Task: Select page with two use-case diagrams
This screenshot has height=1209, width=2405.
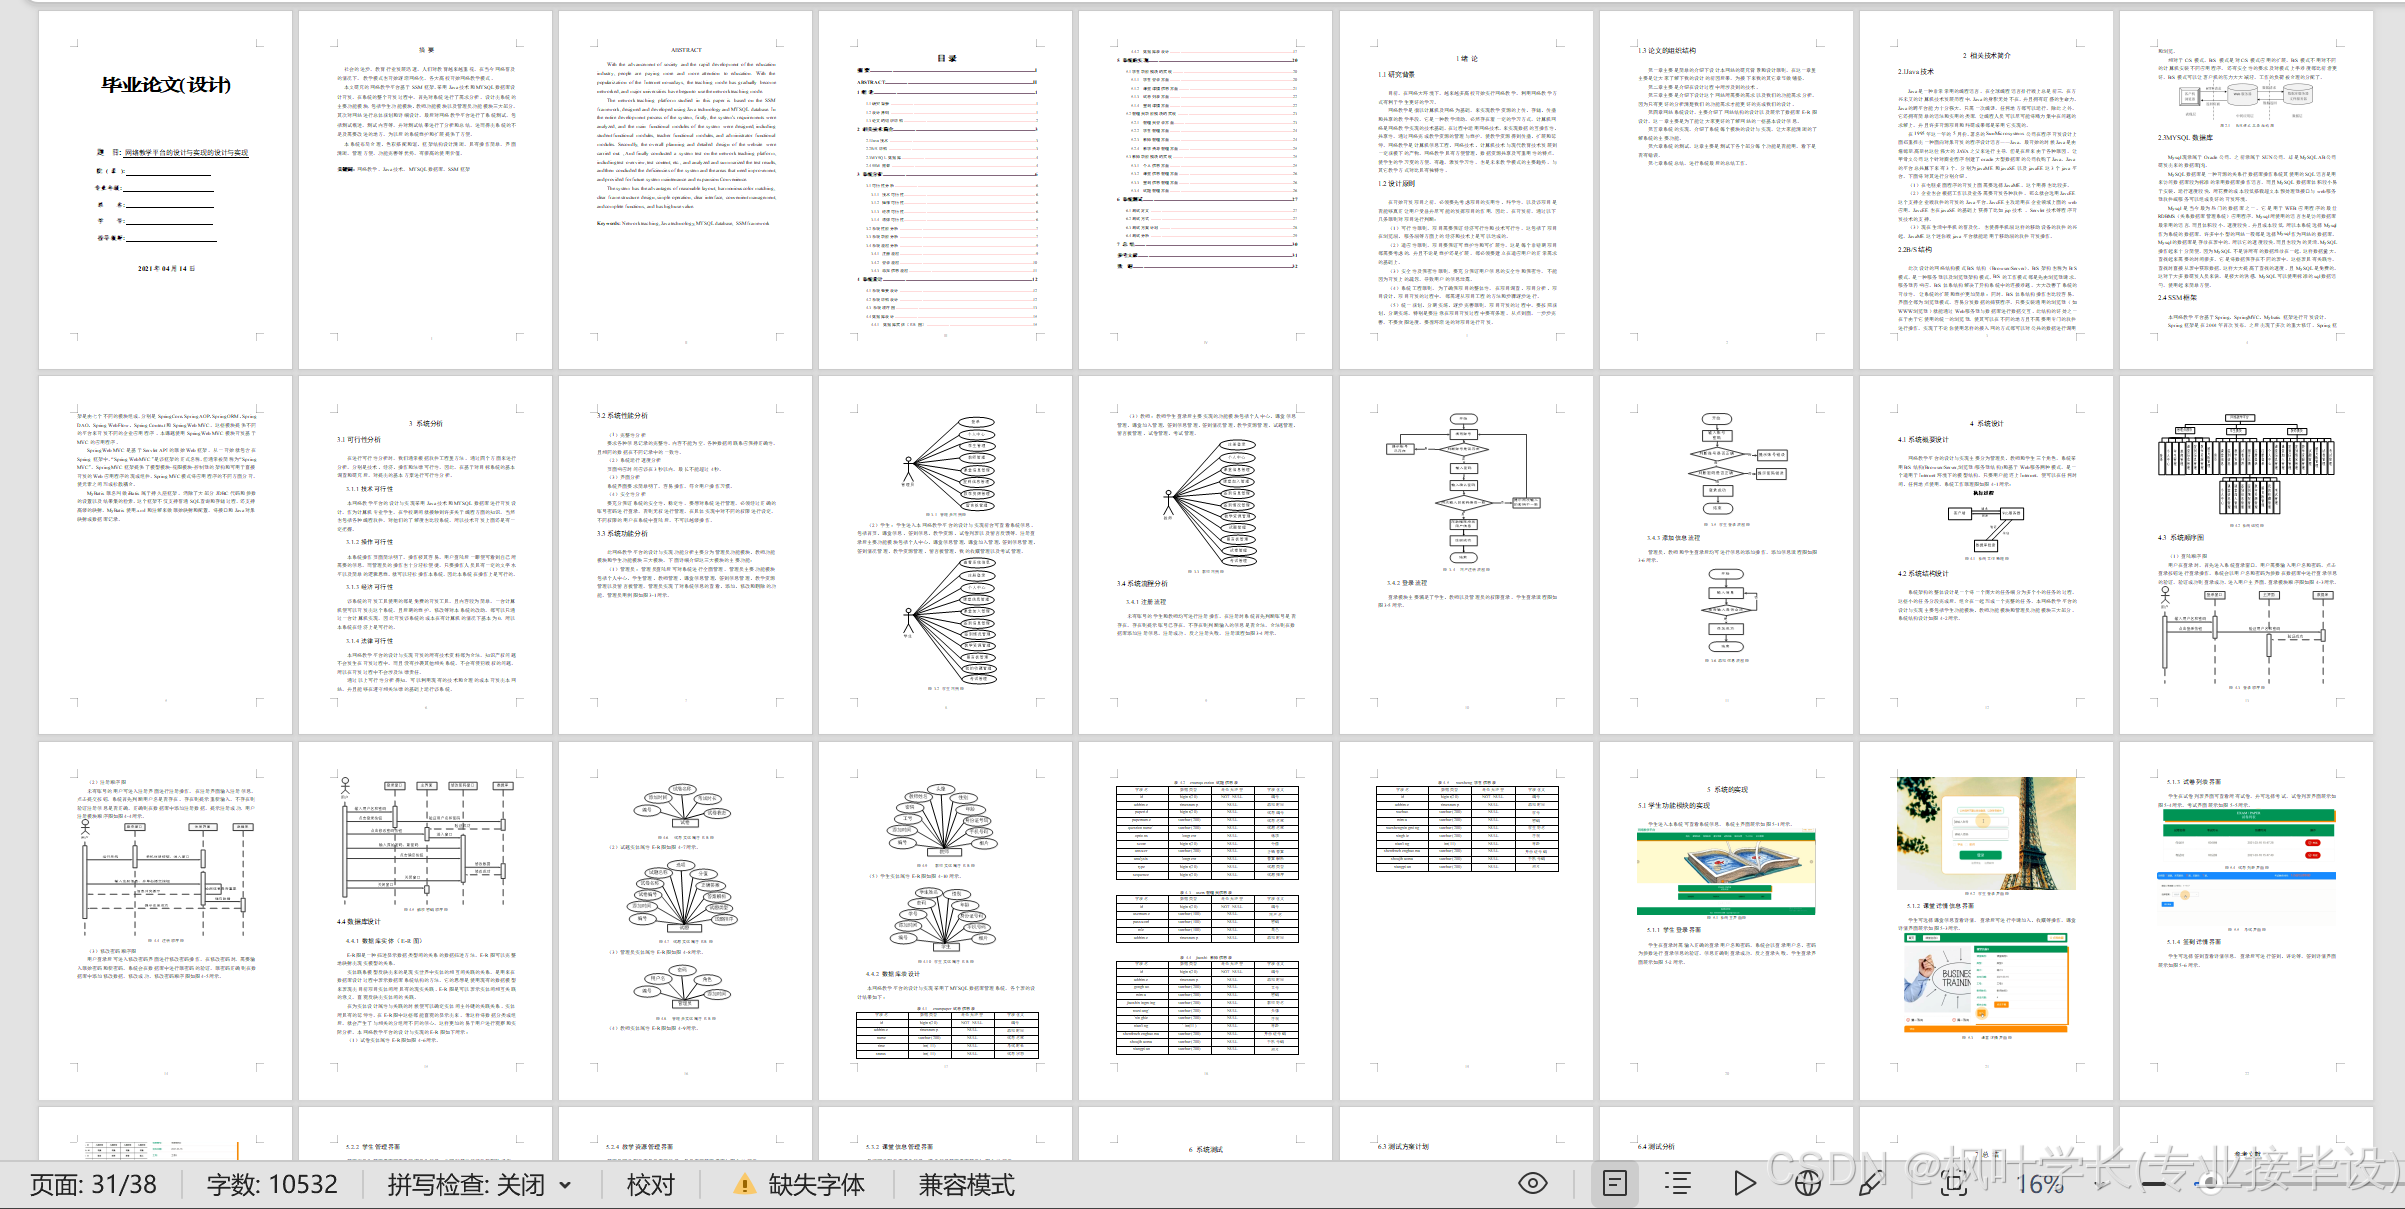Action: [x=946, y=555]
